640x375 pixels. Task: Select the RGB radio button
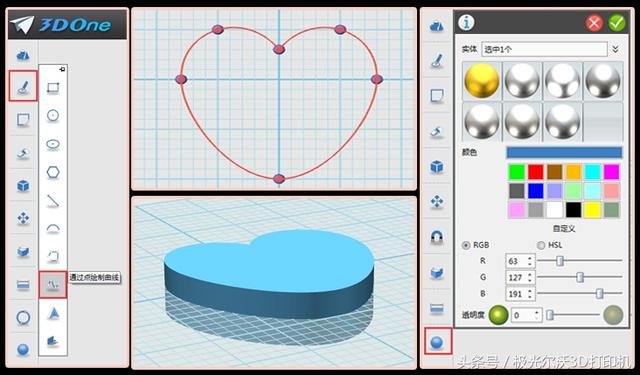[466, 245]
